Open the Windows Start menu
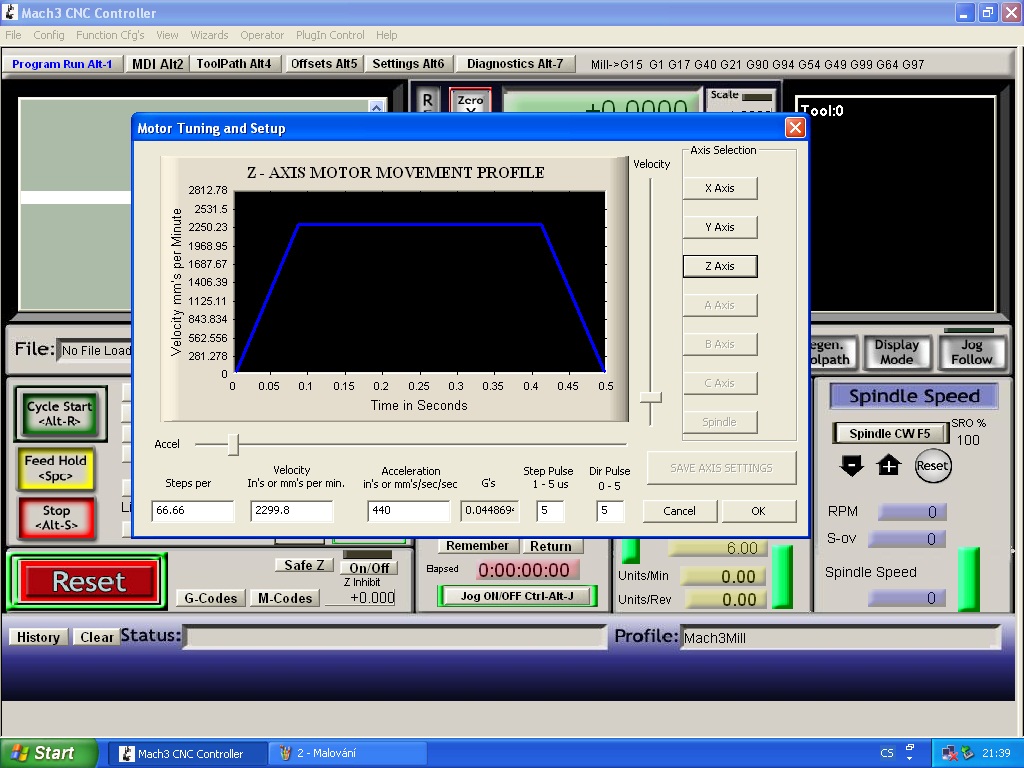This screenshot has width=1024, height=768. [49, 753]
